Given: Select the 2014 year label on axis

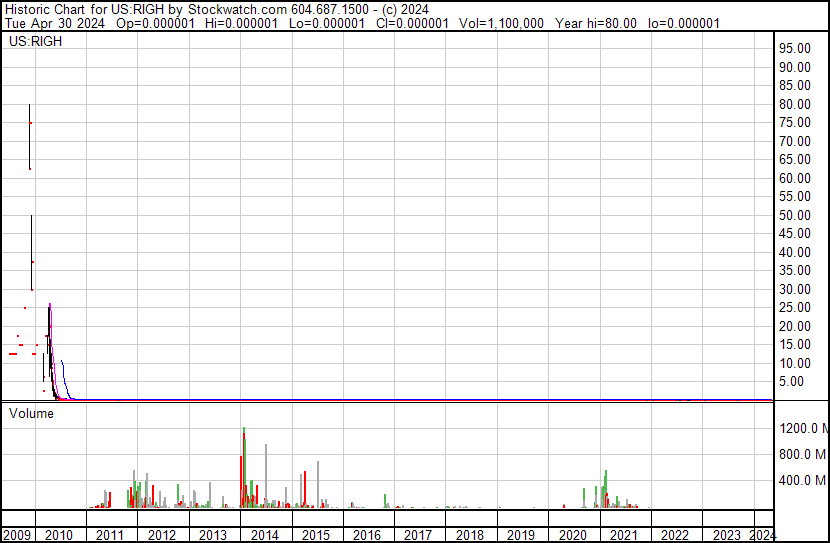Looking at the screenshot, I should pyautogui.click(x=265, y=535).
